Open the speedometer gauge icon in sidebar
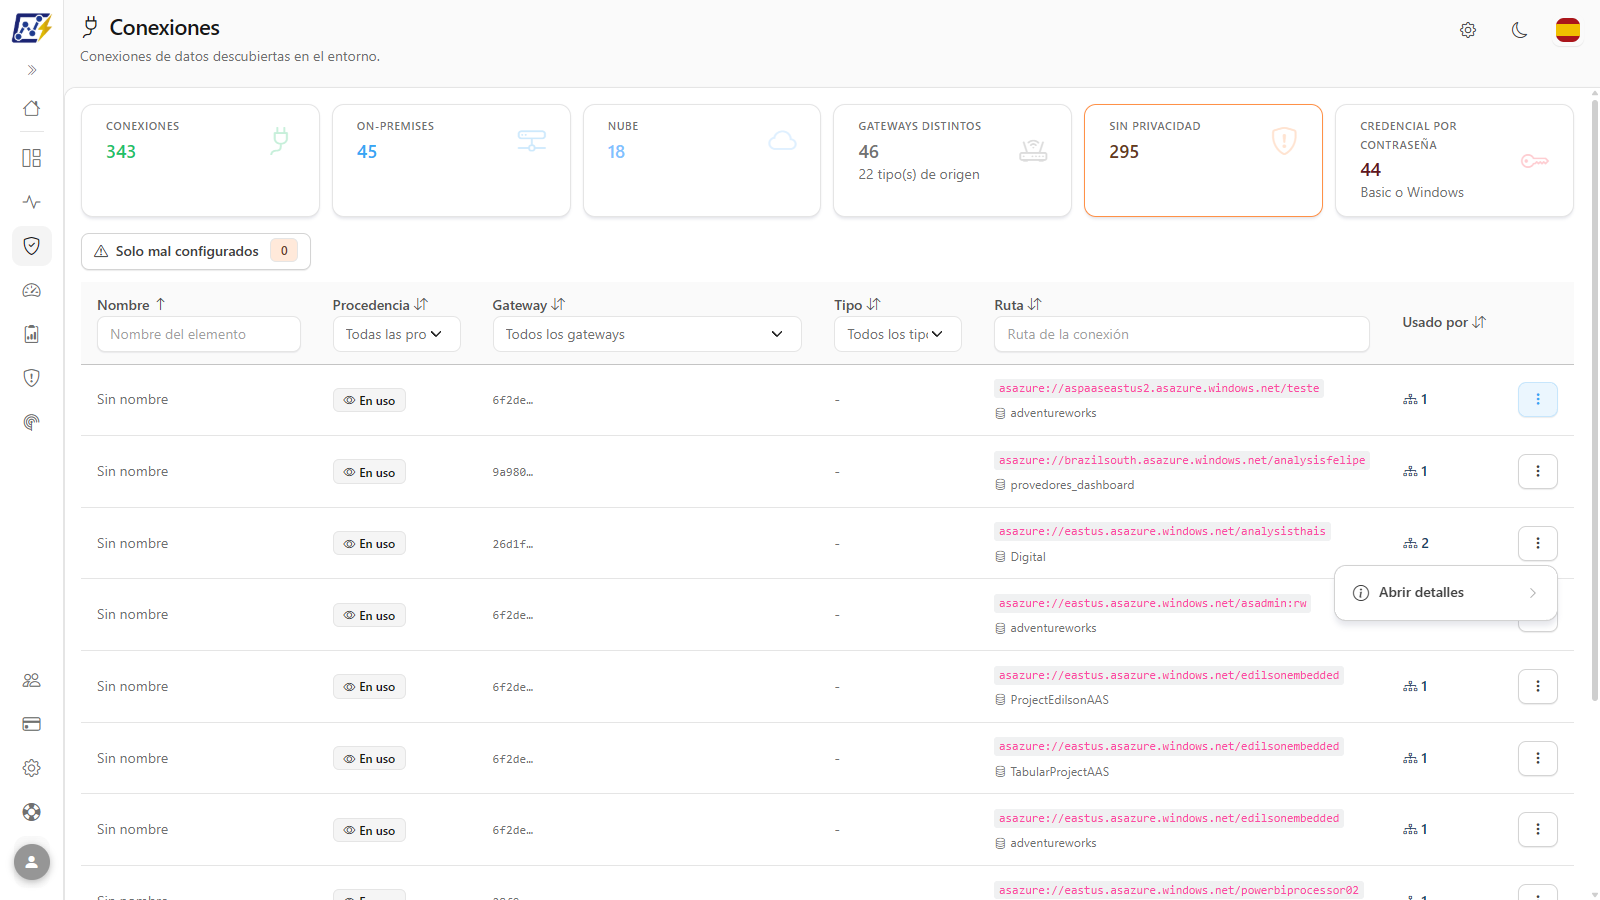 32,290
